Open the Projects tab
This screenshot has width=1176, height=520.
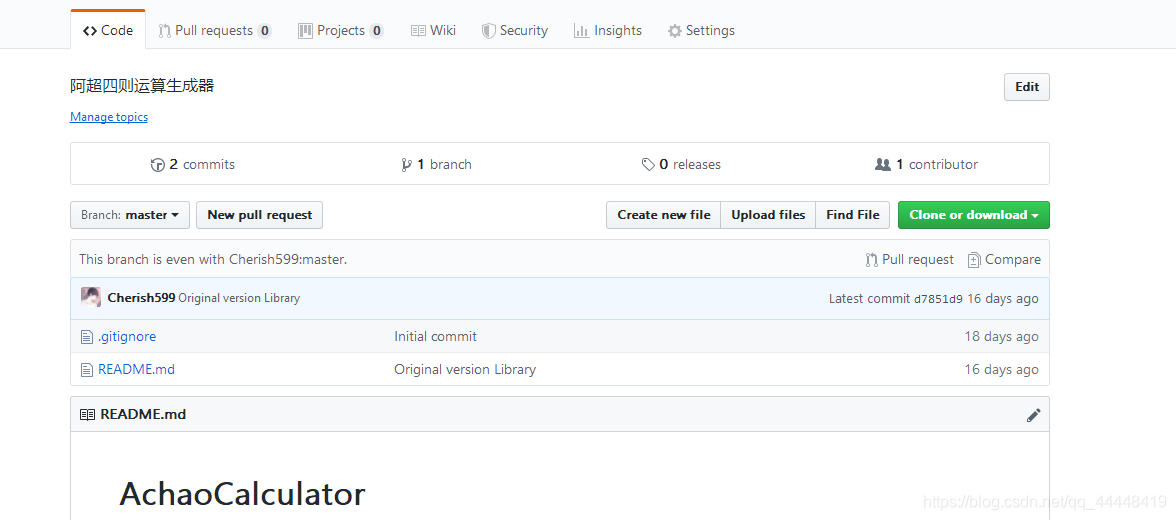(x=340, y=30)
